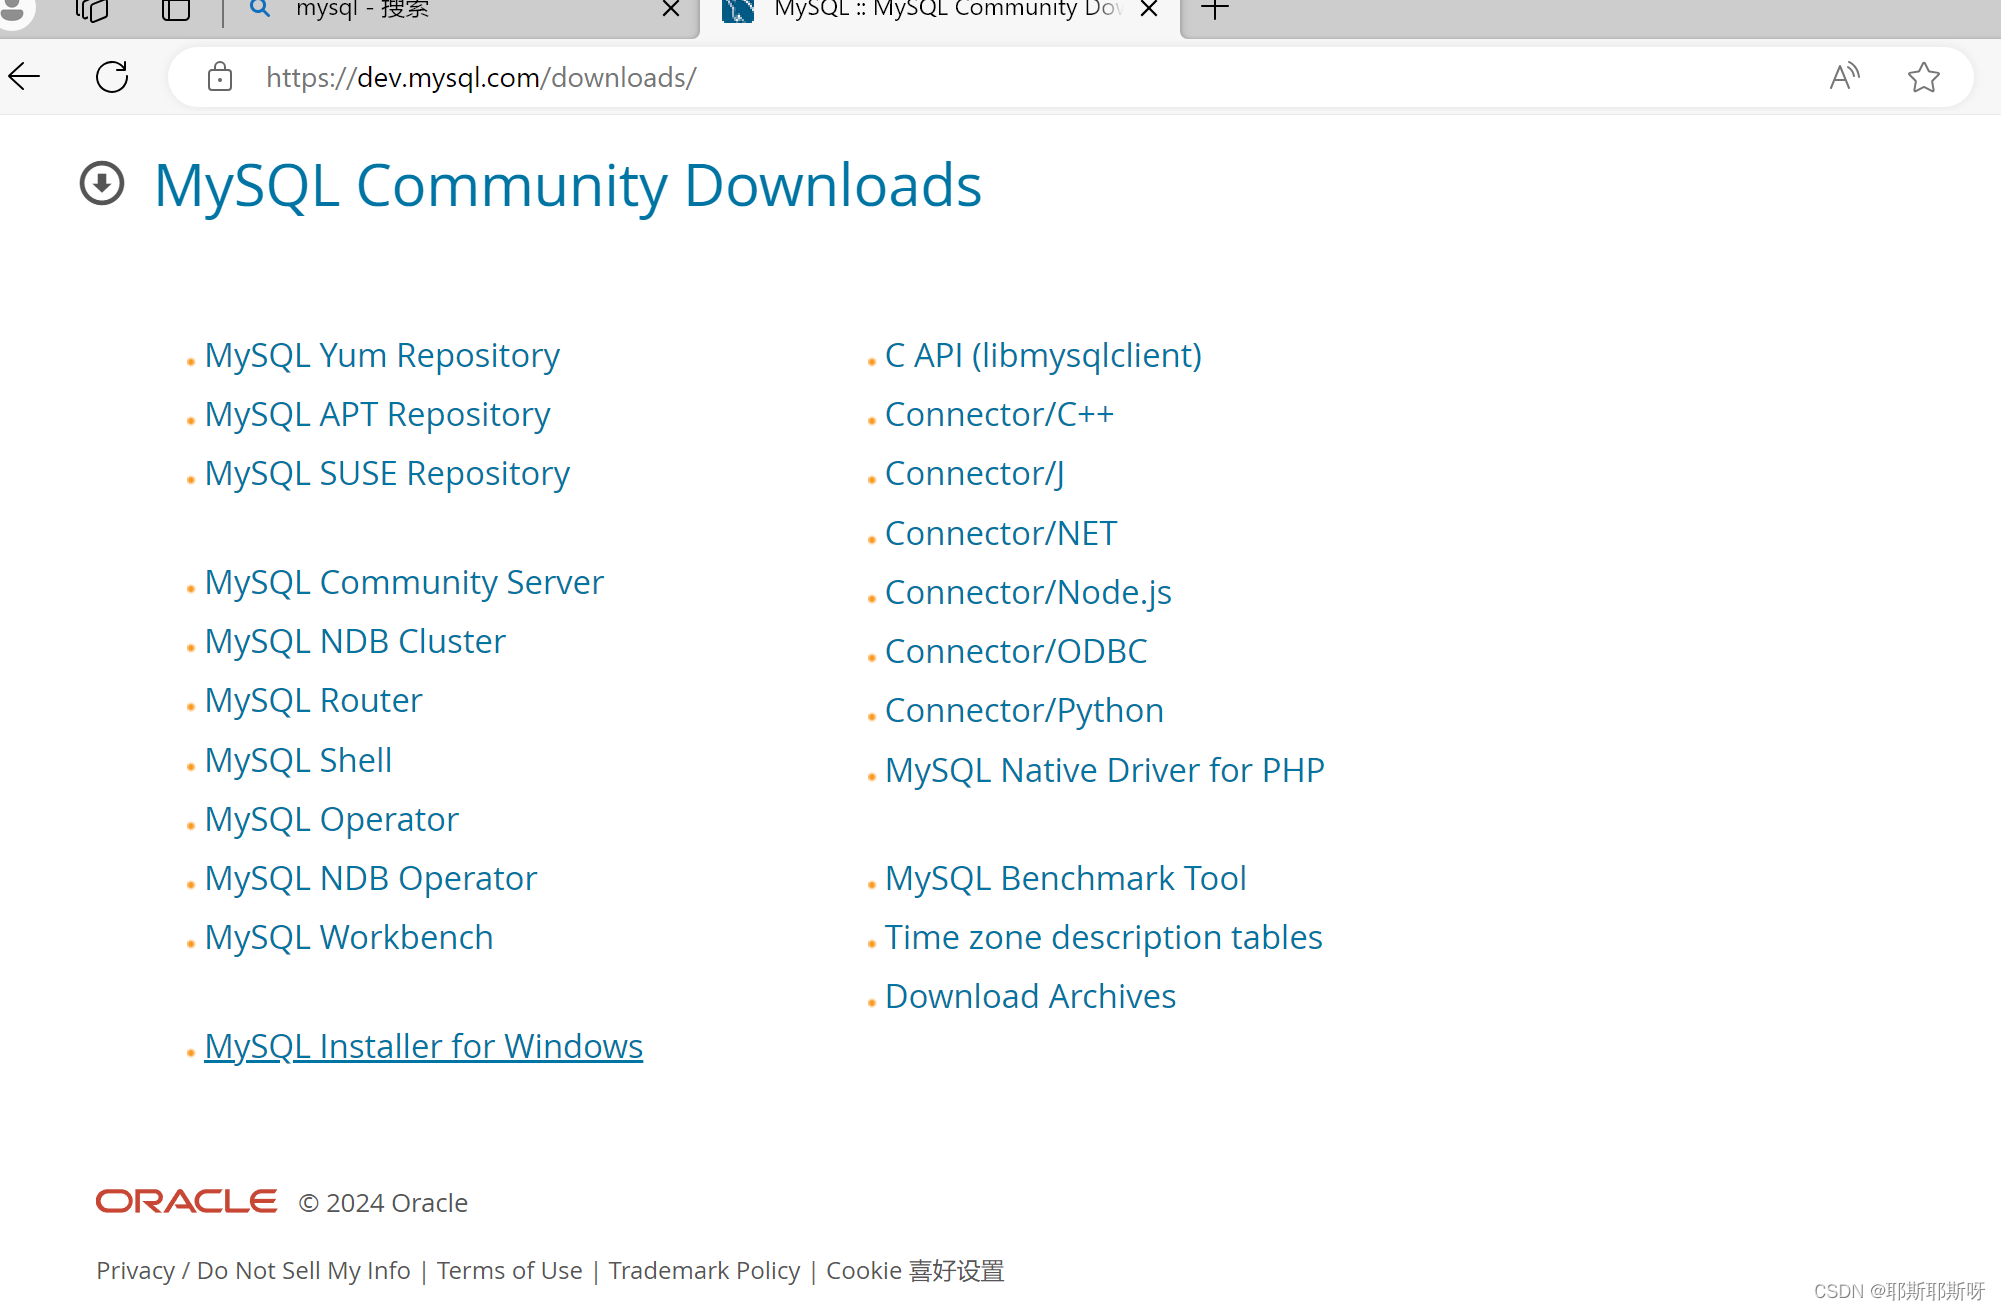Add page to favorites star
This screenshot has width=2001, height=1310.
coord(1923,77)
